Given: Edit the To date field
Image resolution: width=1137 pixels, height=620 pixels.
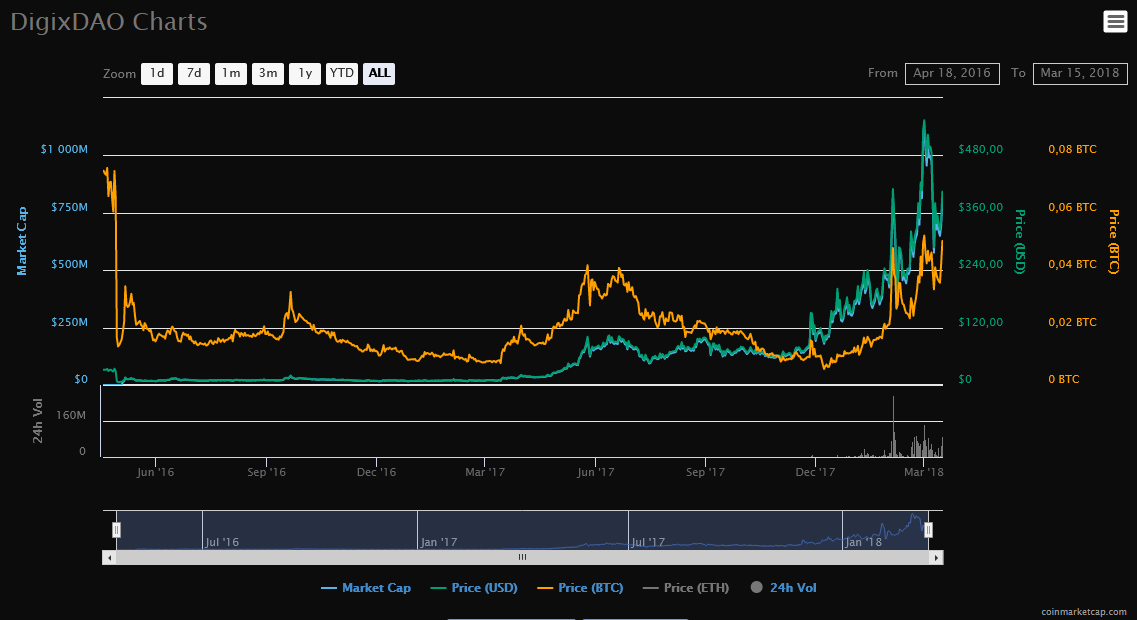Looking at the screenshot, I should [x=1080, y=73].
